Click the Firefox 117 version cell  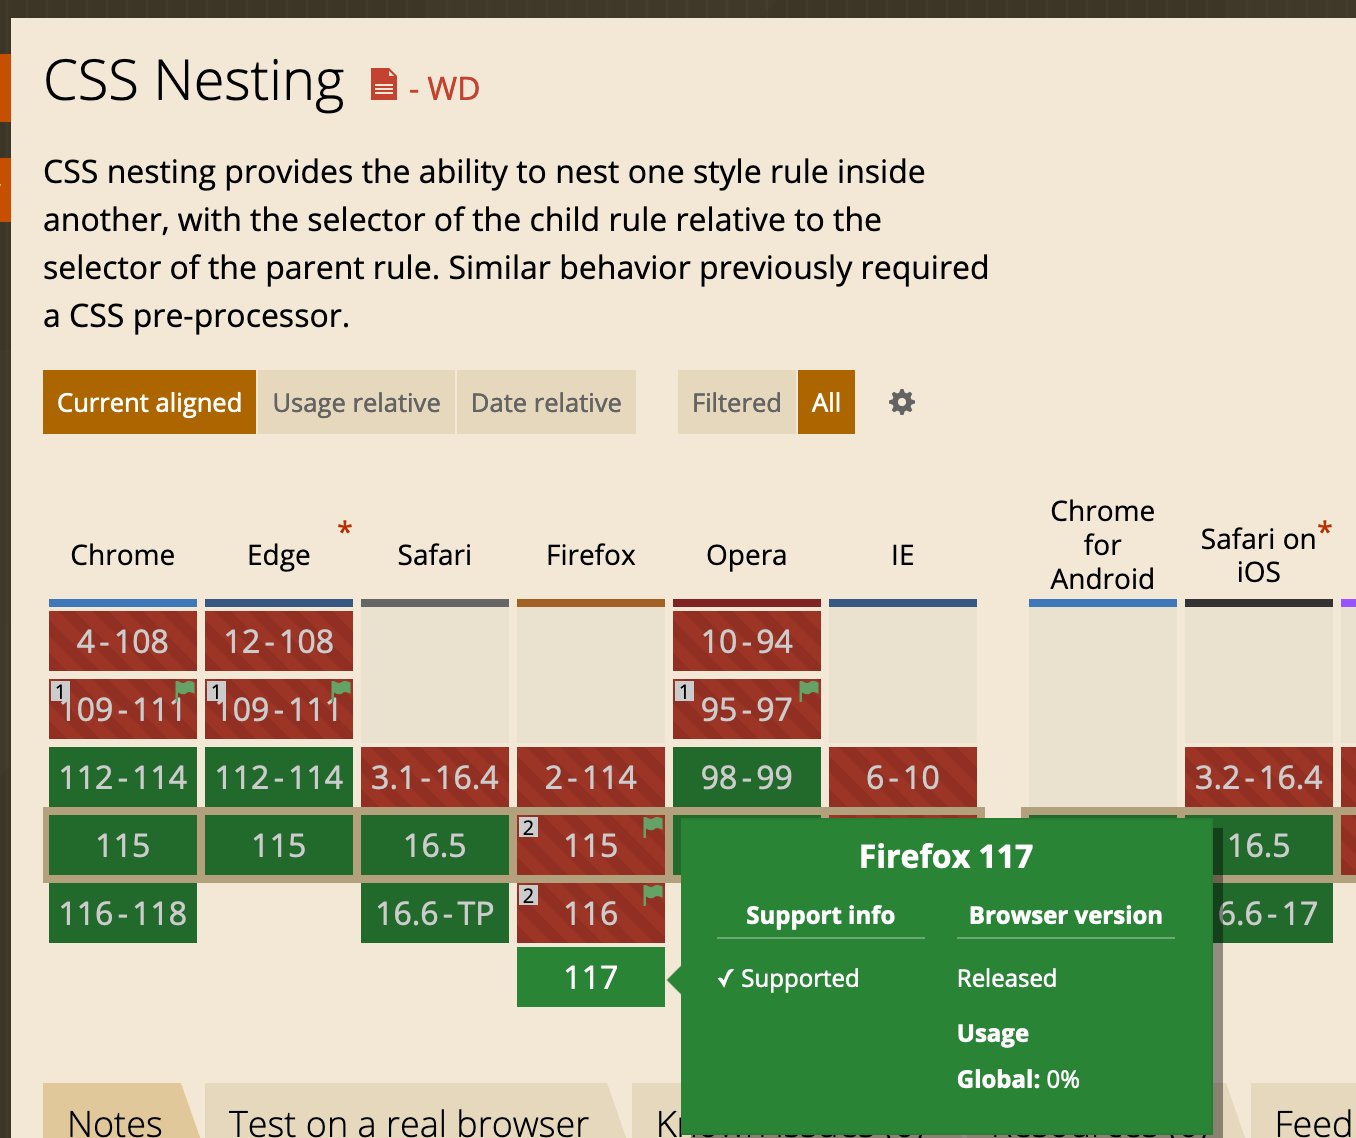point(591,977)
